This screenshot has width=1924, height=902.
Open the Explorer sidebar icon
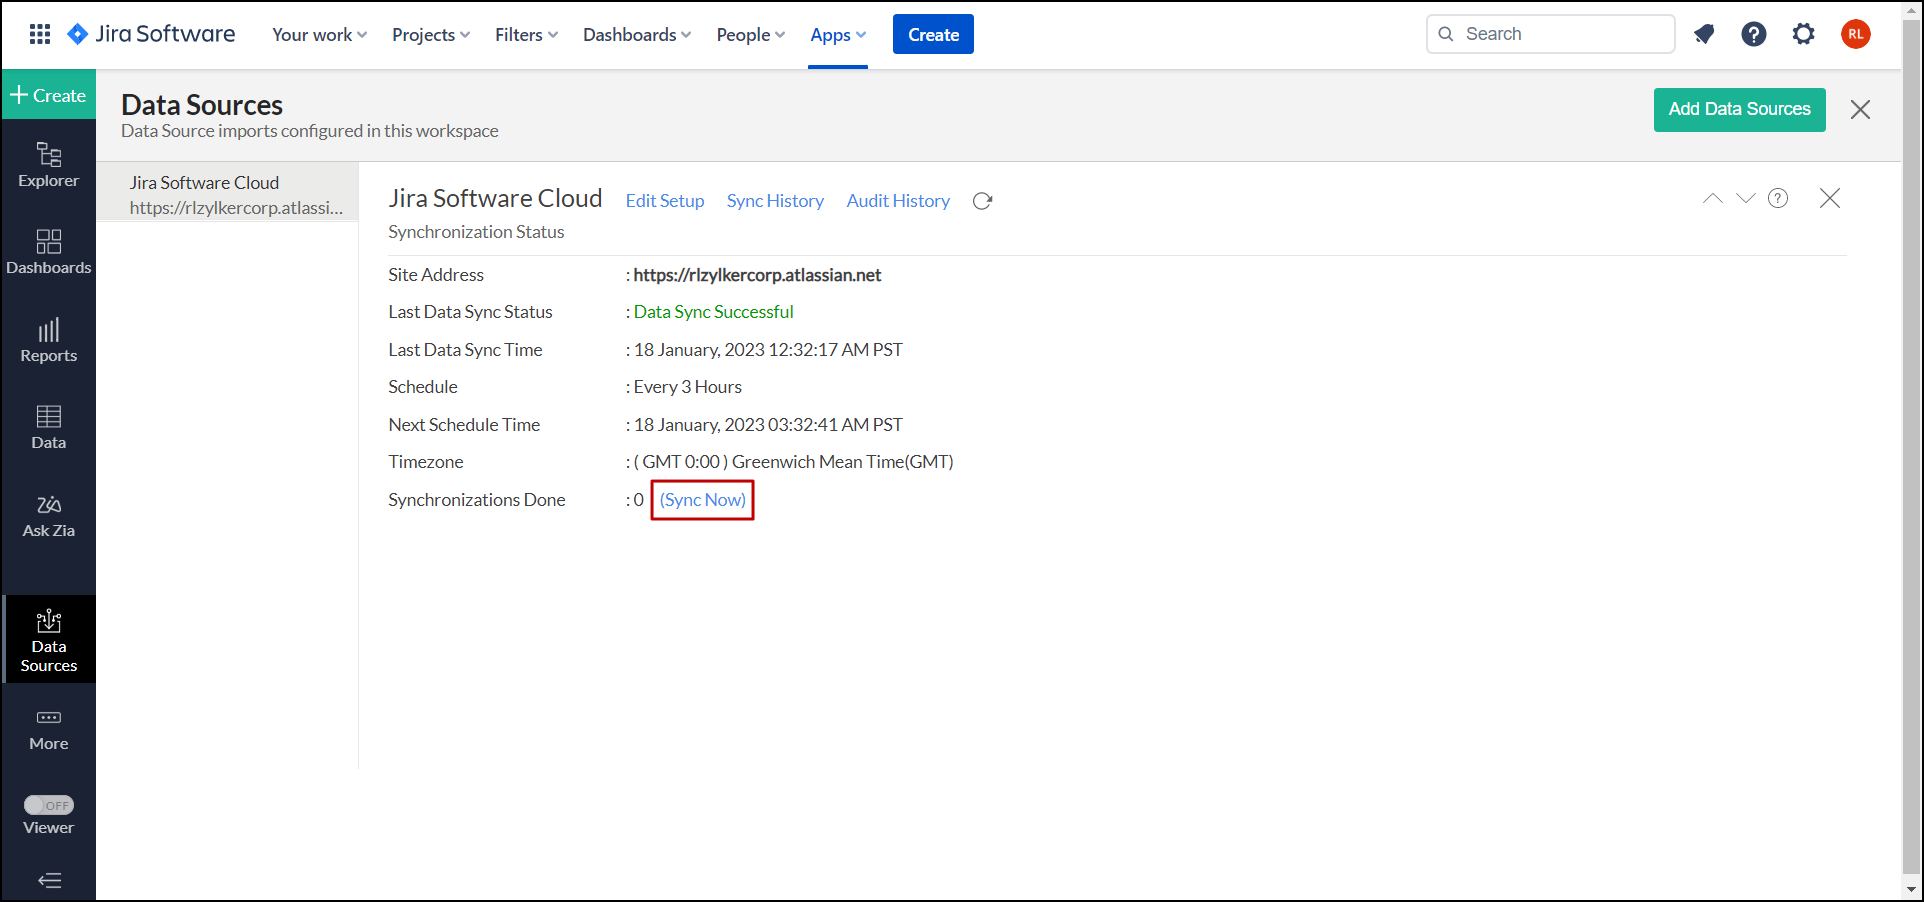coord(48,165)
